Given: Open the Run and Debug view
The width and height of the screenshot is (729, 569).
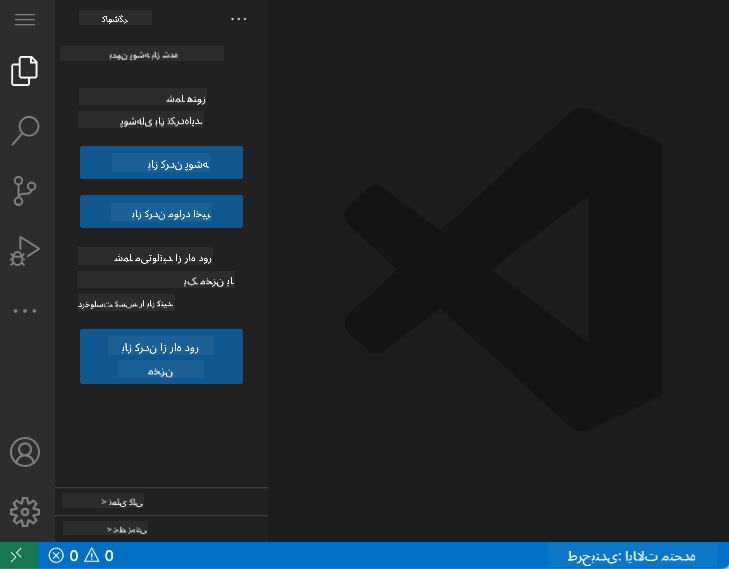Looking at the screenshot, I should point(25,250).
